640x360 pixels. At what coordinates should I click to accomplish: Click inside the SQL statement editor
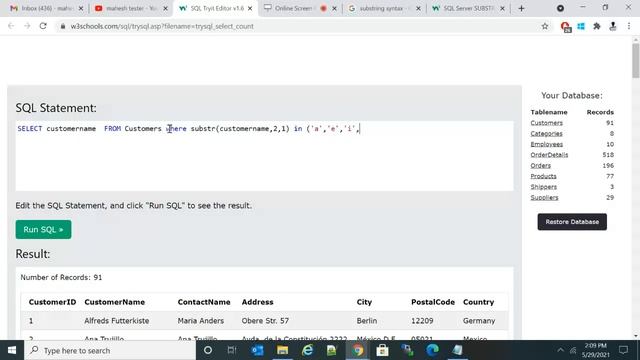264,156
